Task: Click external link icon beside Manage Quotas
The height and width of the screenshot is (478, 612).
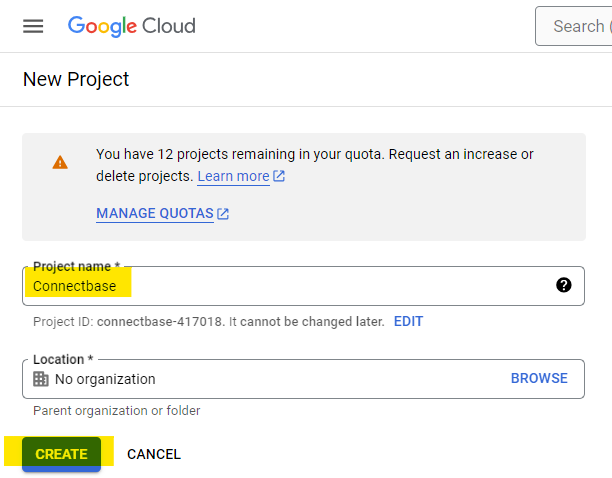Action: pos(223,213)
